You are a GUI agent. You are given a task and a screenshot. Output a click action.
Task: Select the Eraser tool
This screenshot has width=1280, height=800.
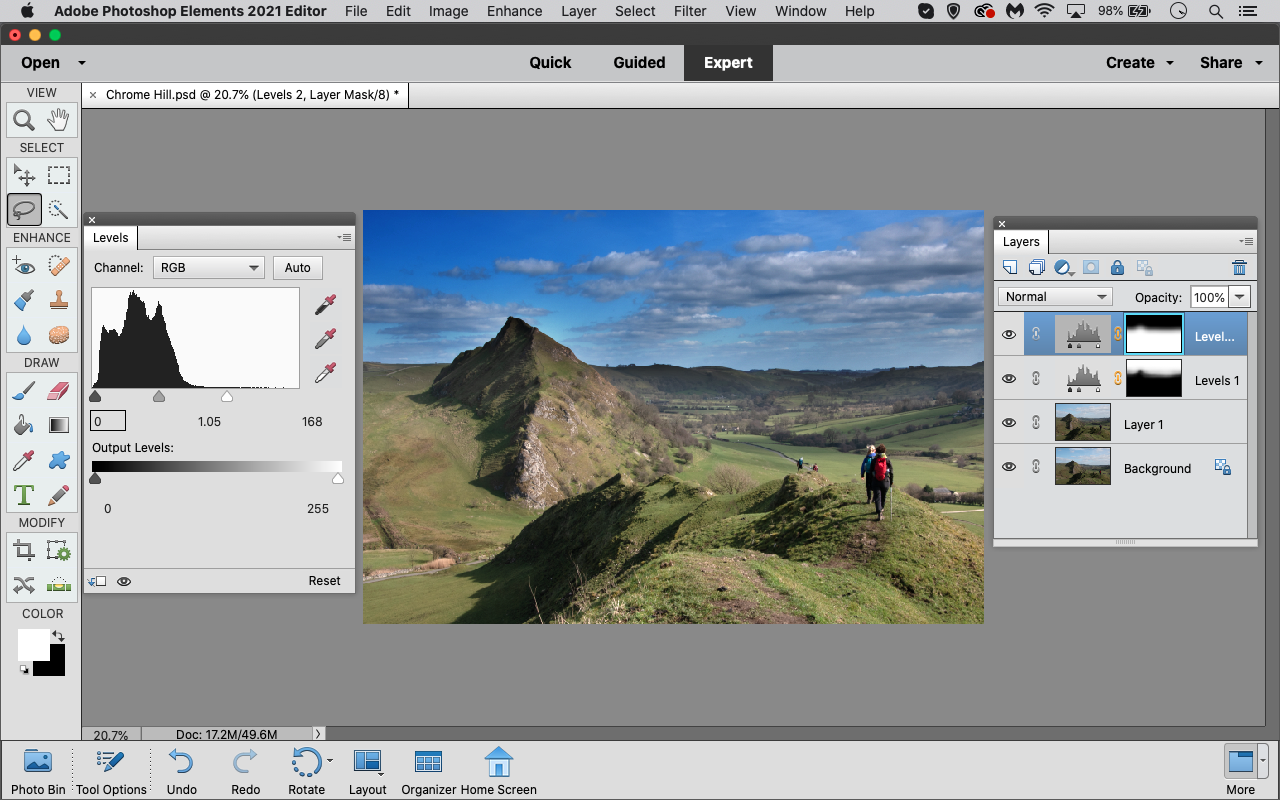59,391
